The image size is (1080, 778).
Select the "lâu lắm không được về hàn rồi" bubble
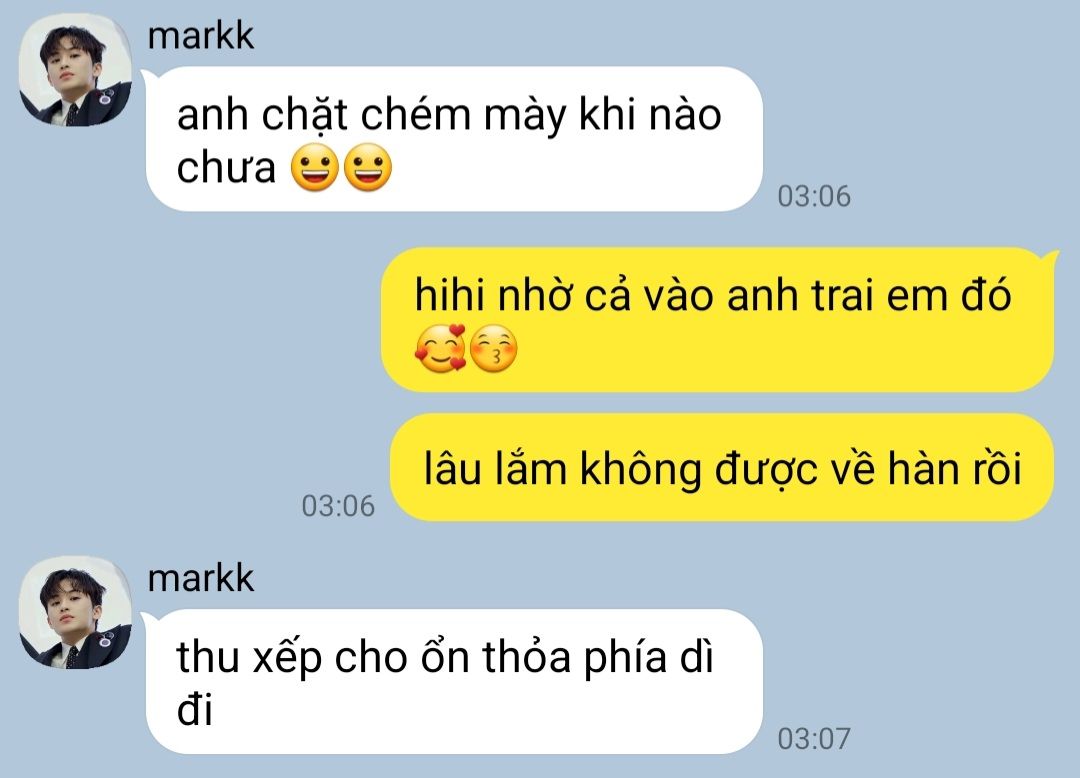click(722, 467)
